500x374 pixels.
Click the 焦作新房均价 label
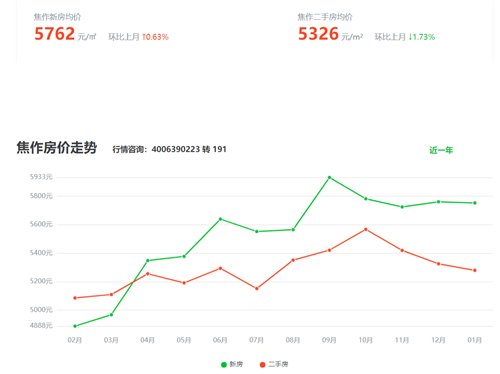57,17
